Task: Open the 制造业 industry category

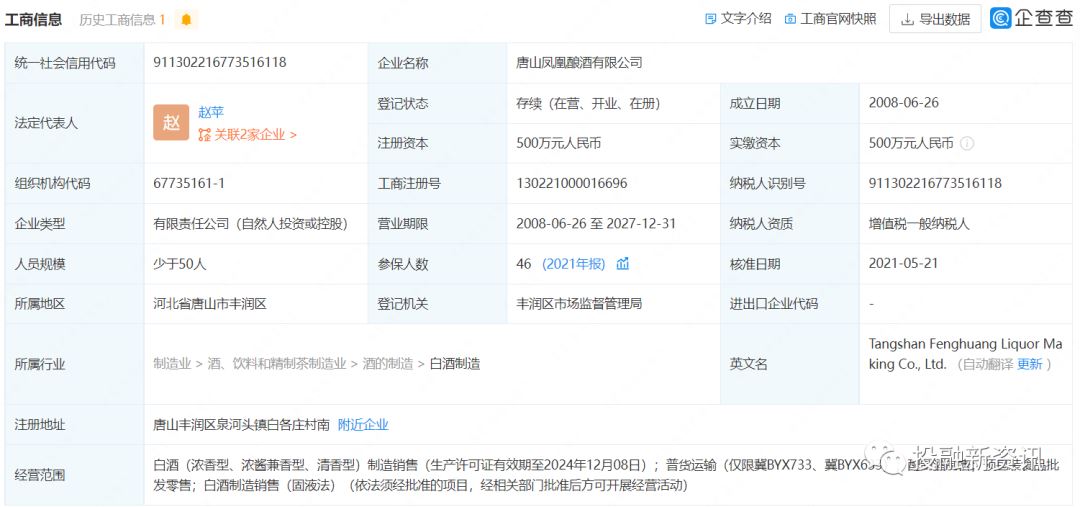Action: (172, 364)
